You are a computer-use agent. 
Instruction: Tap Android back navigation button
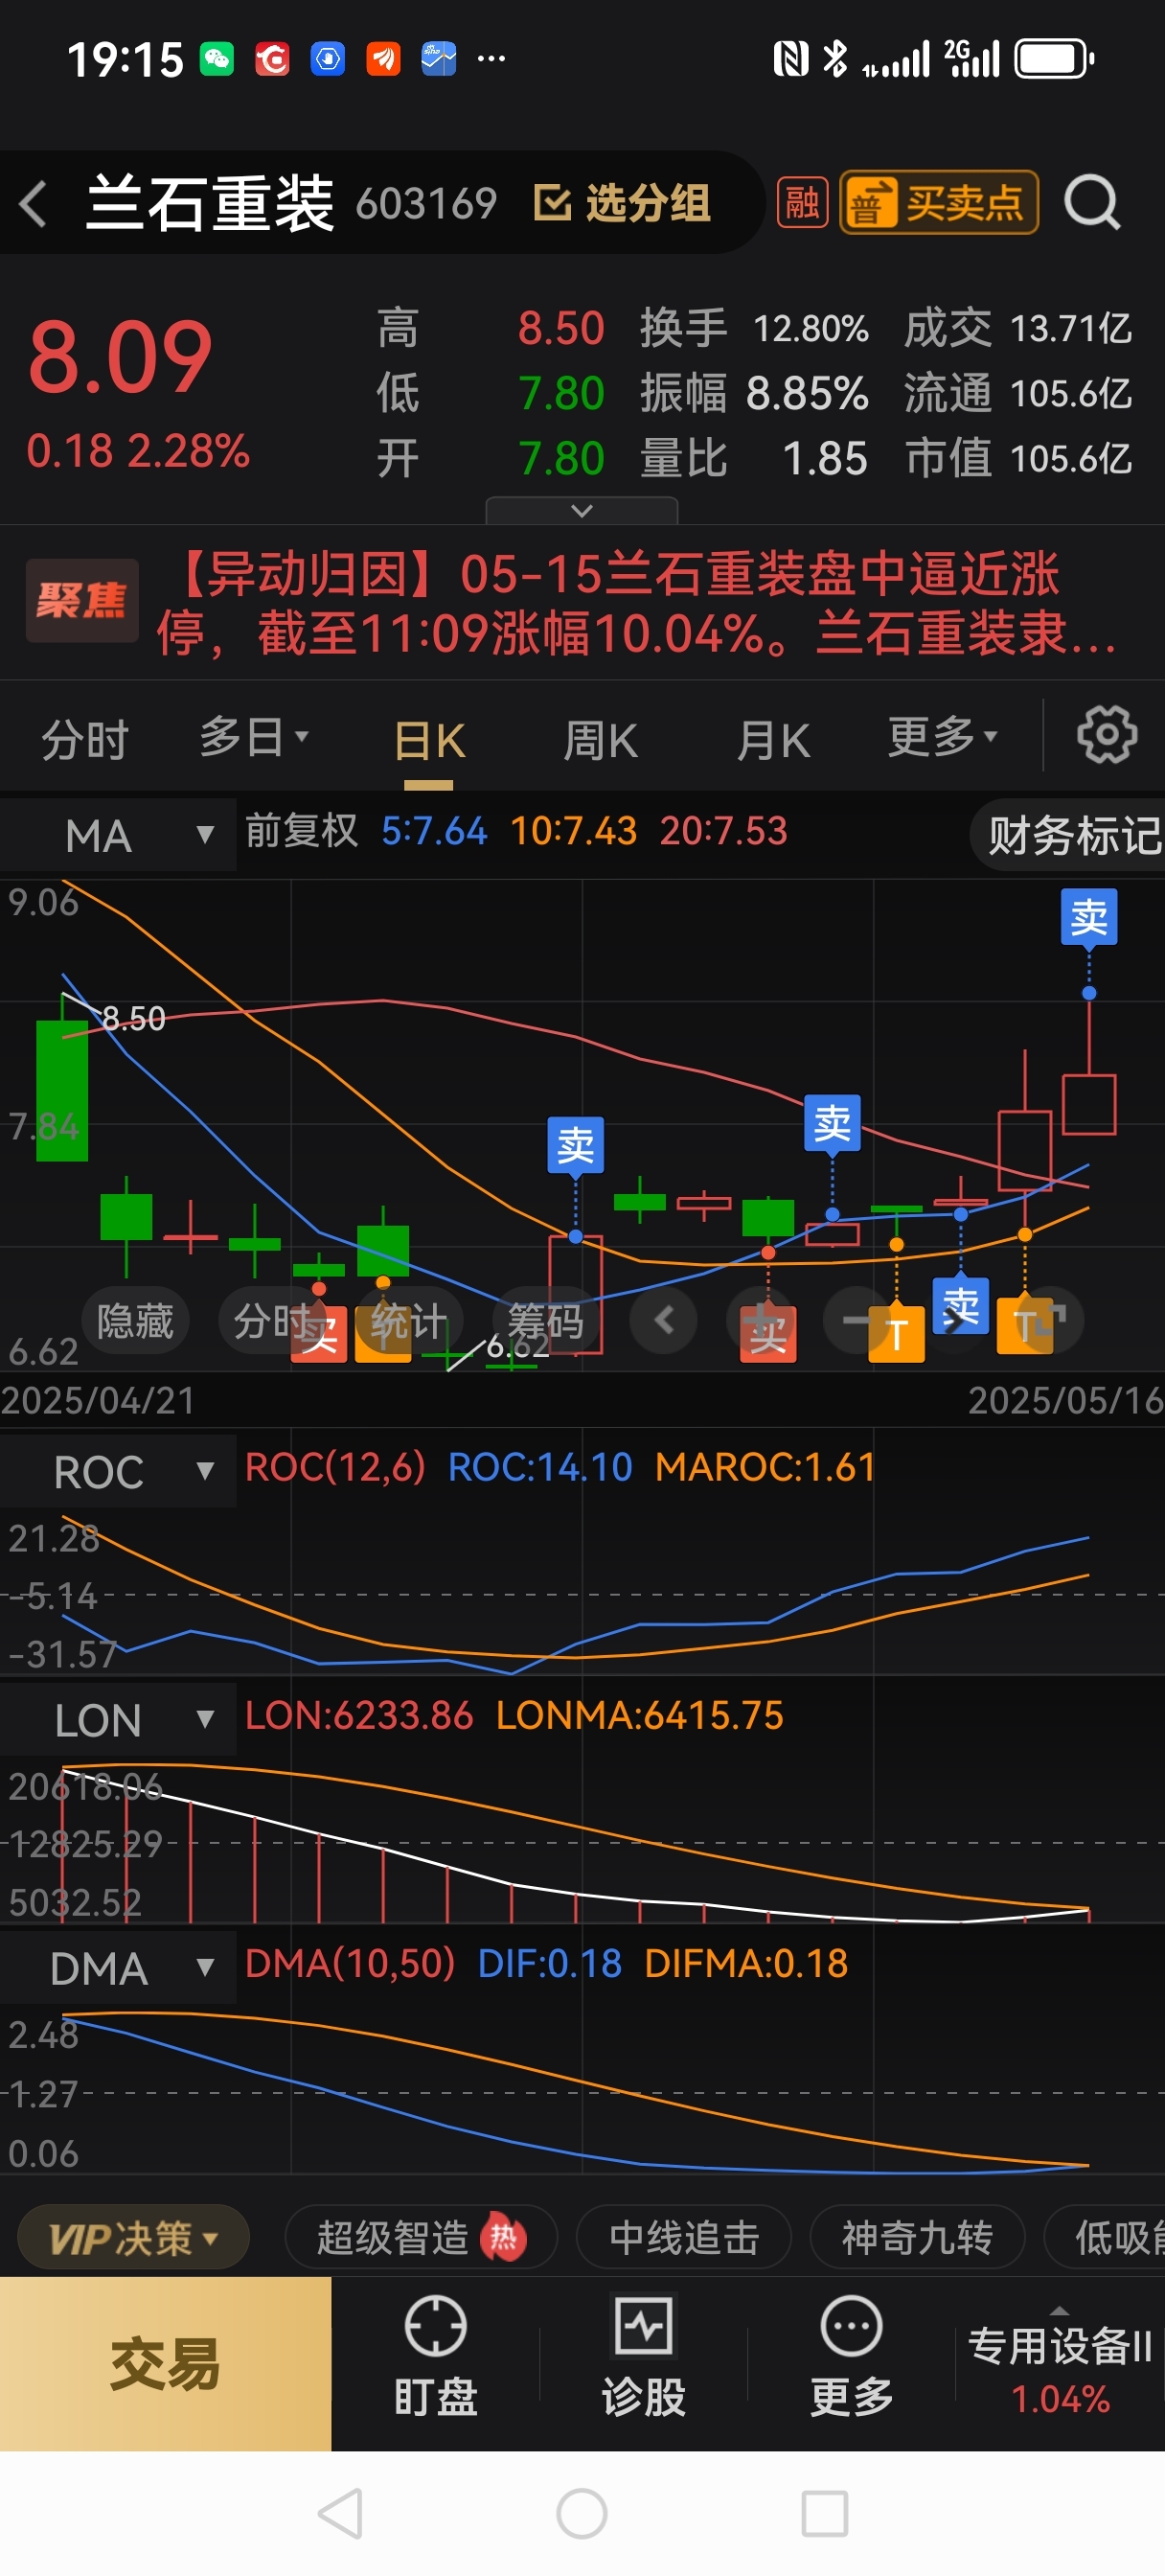340,2513
